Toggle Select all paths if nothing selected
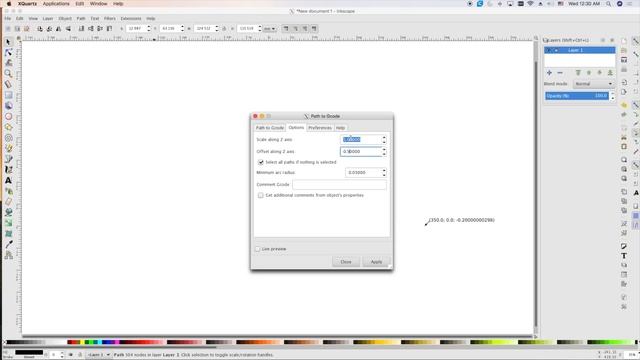This screenshot has width=640, height=360. (x=260, y=162)
